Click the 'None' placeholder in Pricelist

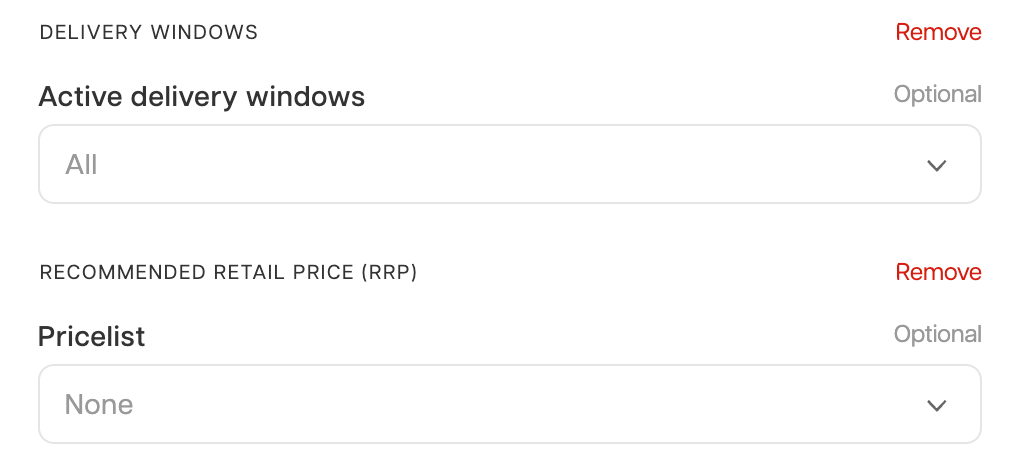pos(99,404)
